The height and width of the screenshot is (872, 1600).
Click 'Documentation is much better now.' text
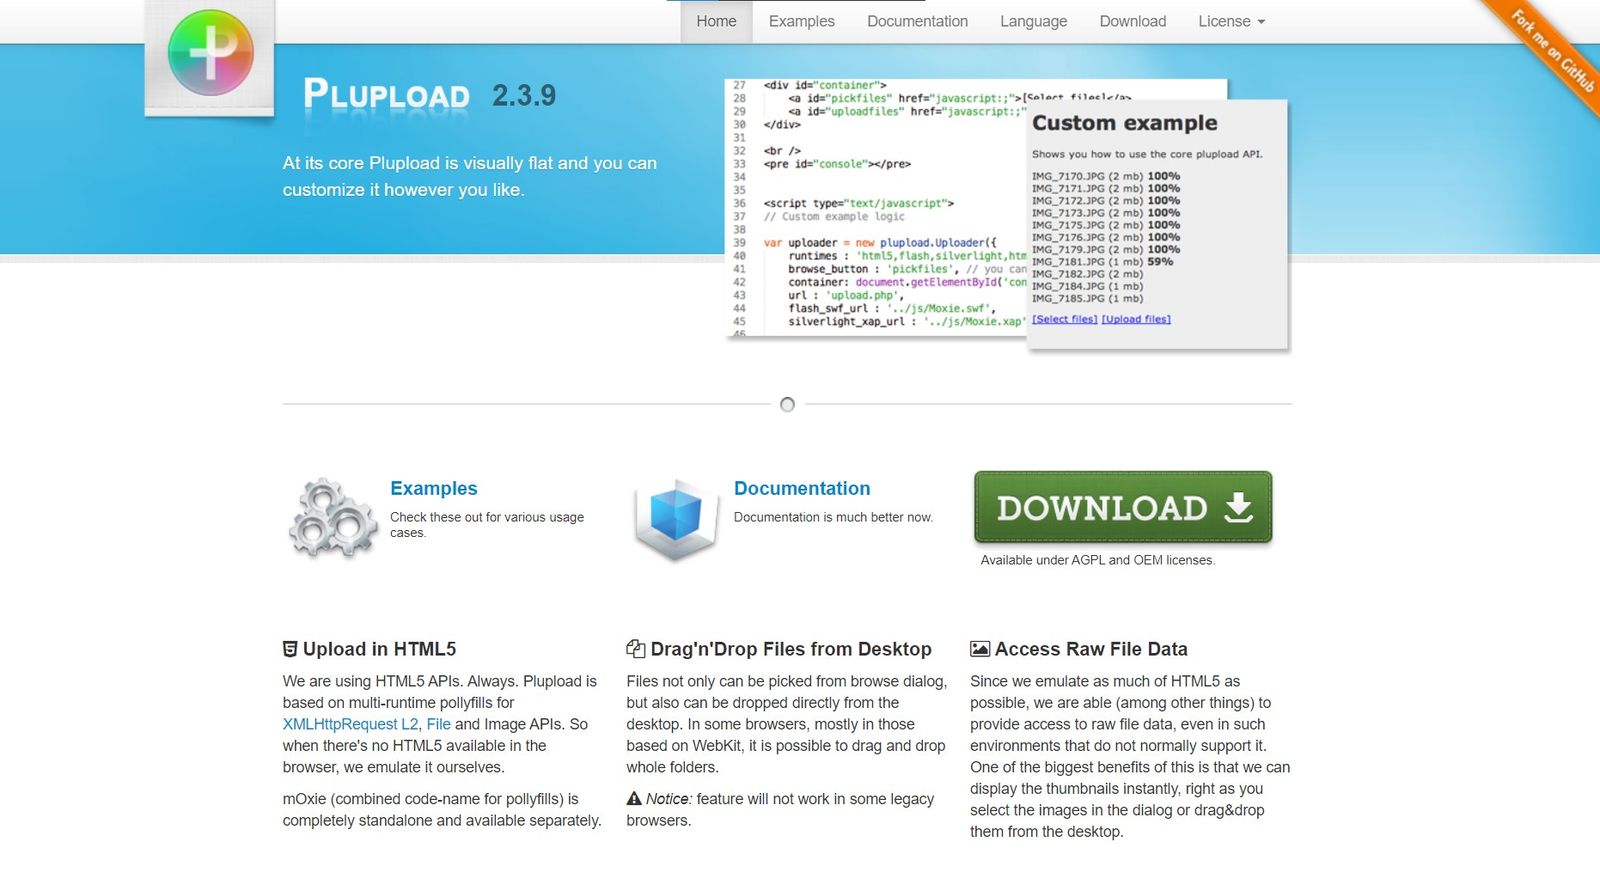(833, 517)
